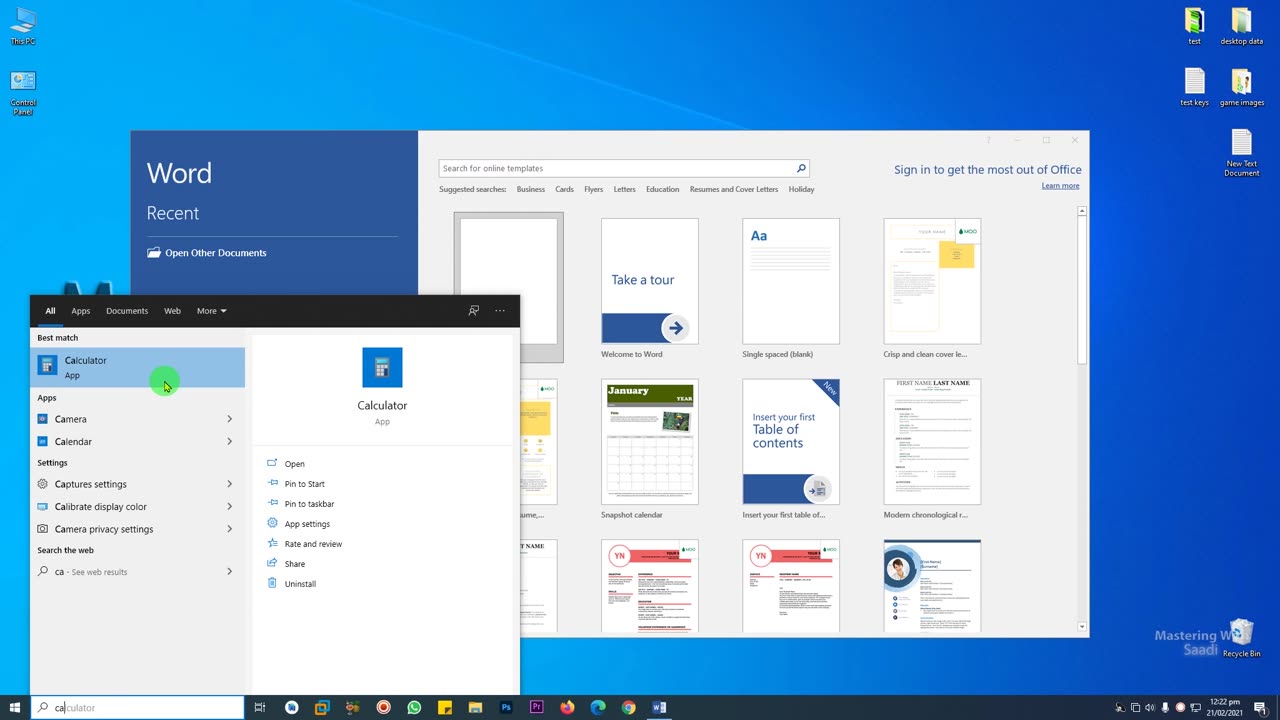Click the taskbar search box
1280x720 pixels.
coord(138,708)
